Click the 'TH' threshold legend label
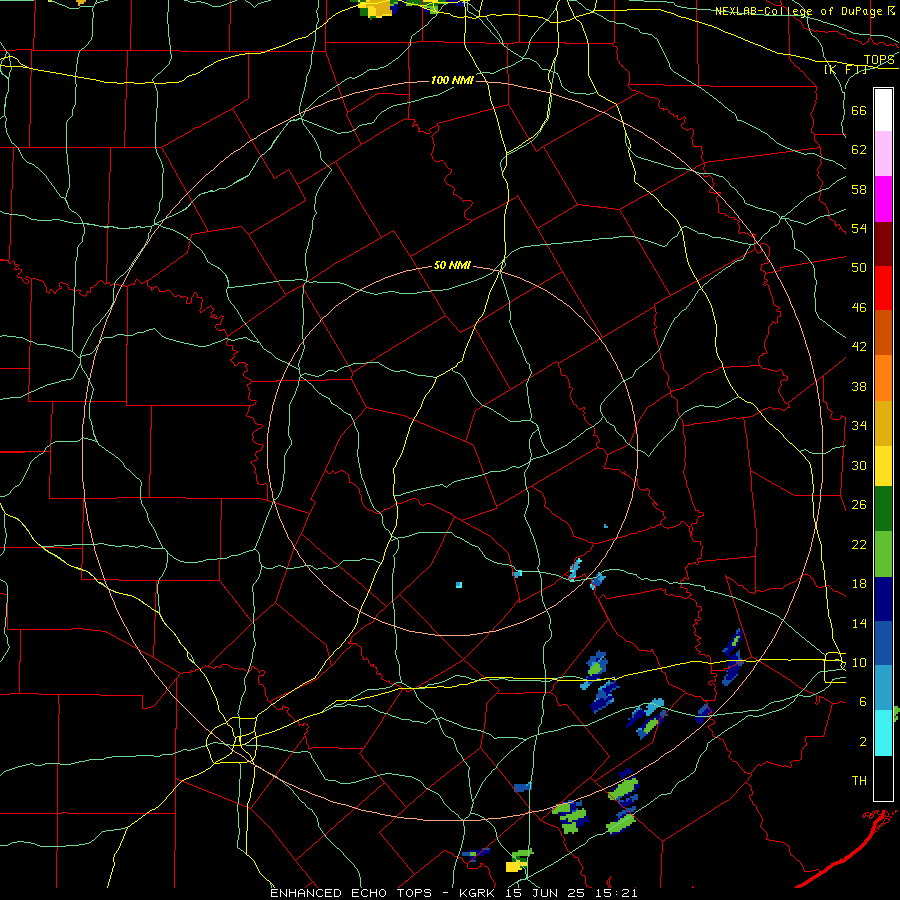 coord(859,781)
